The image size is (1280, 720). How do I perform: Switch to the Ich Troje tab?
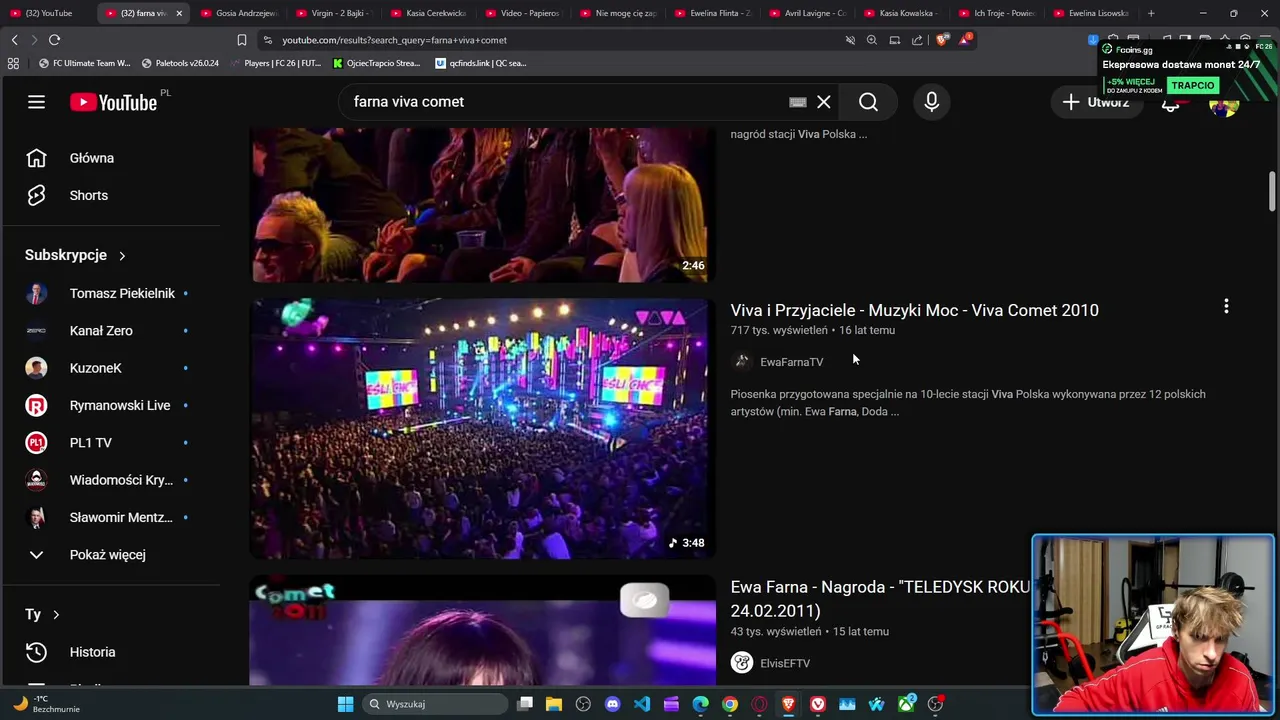click(997, 13)
